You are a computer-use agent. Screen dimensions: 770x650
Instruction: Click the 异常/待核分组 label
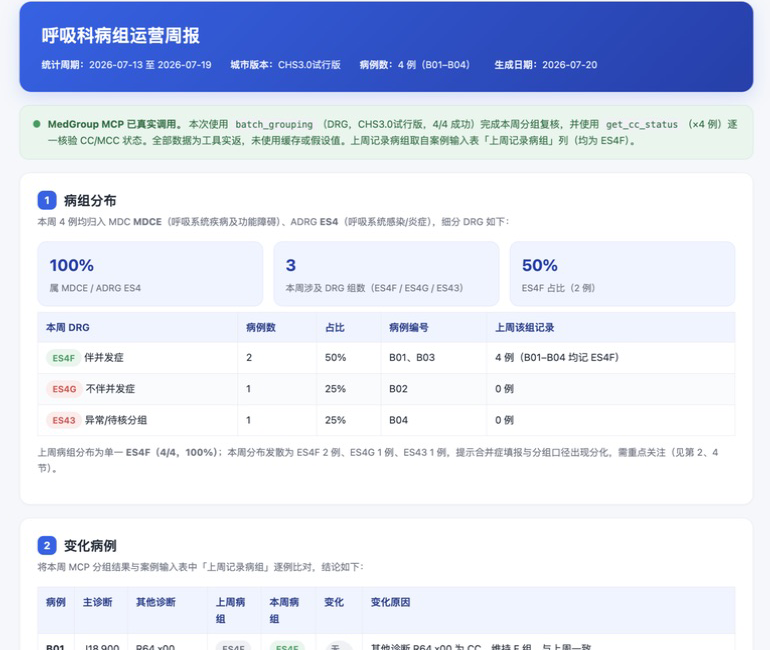pyautogui.click(x=116, y=420)
